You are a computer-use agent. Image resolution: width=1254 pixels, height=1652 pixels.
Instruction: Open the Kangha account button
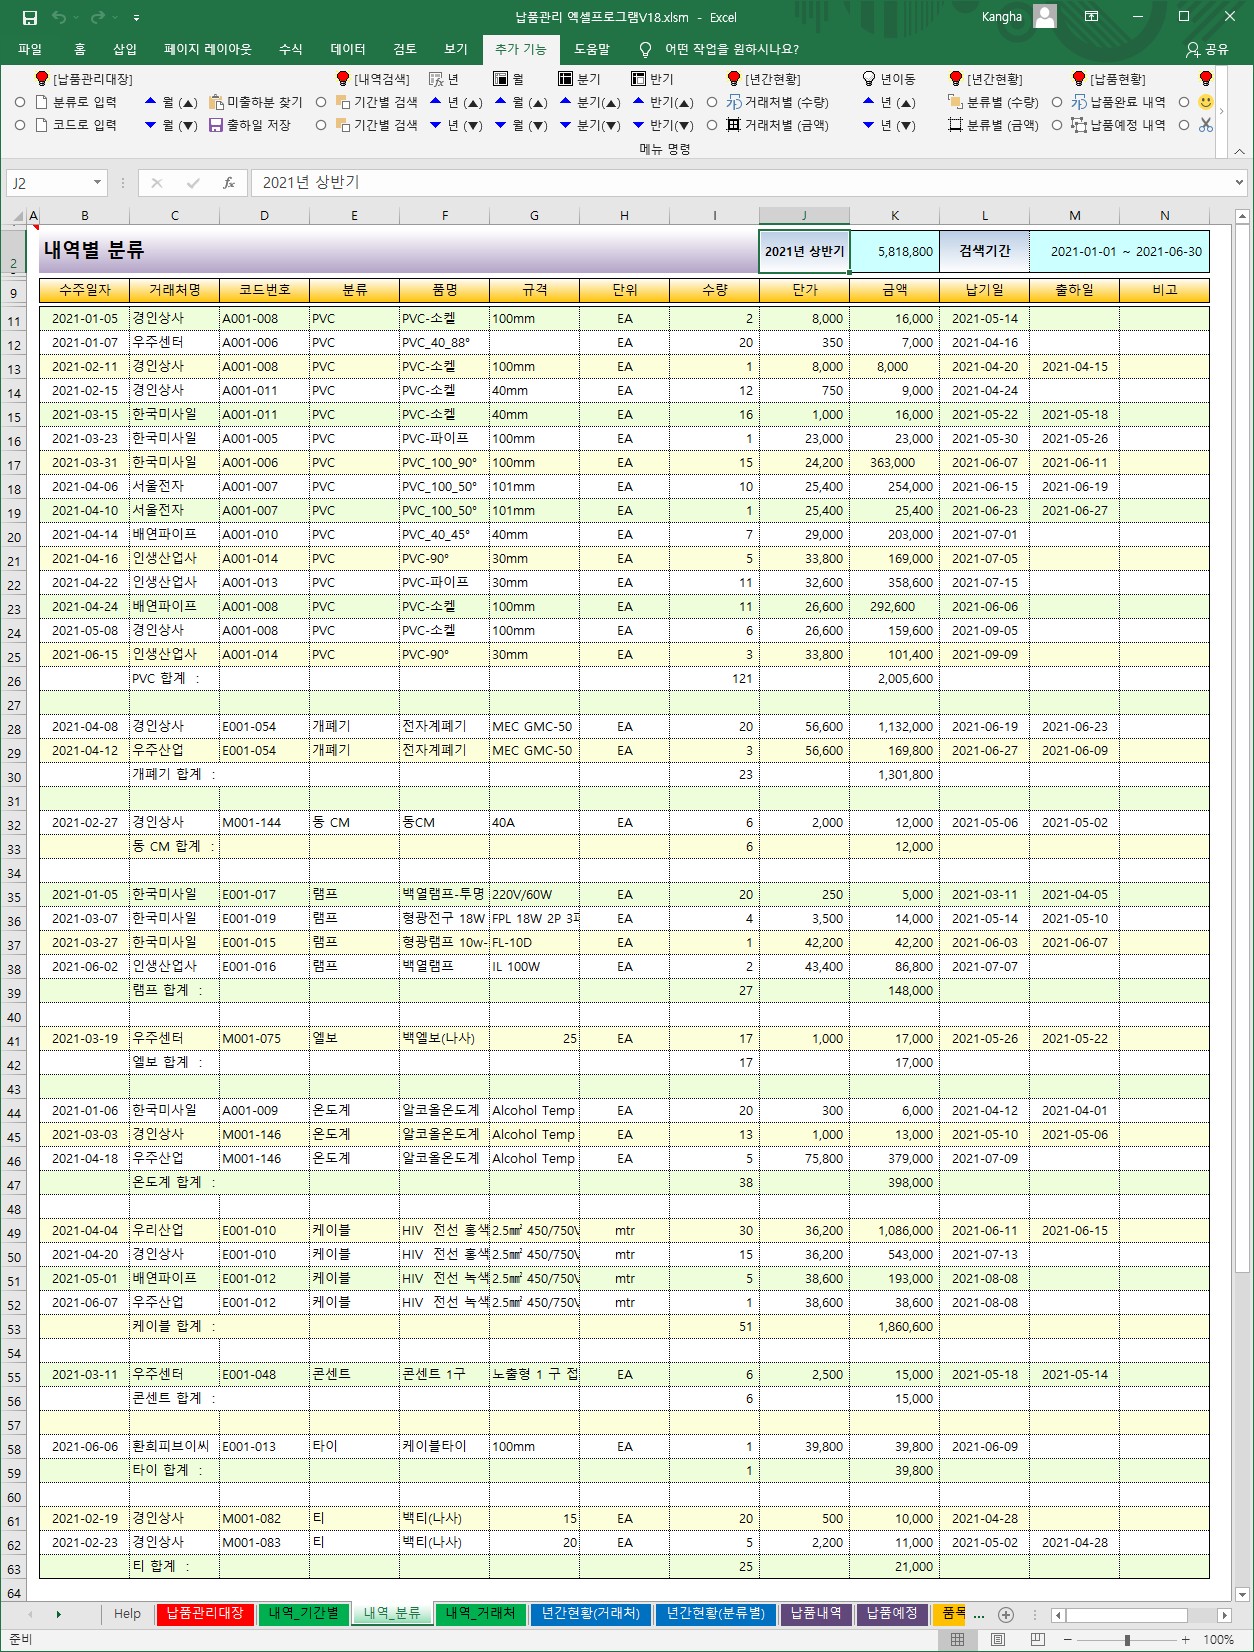pos(1018,17)
